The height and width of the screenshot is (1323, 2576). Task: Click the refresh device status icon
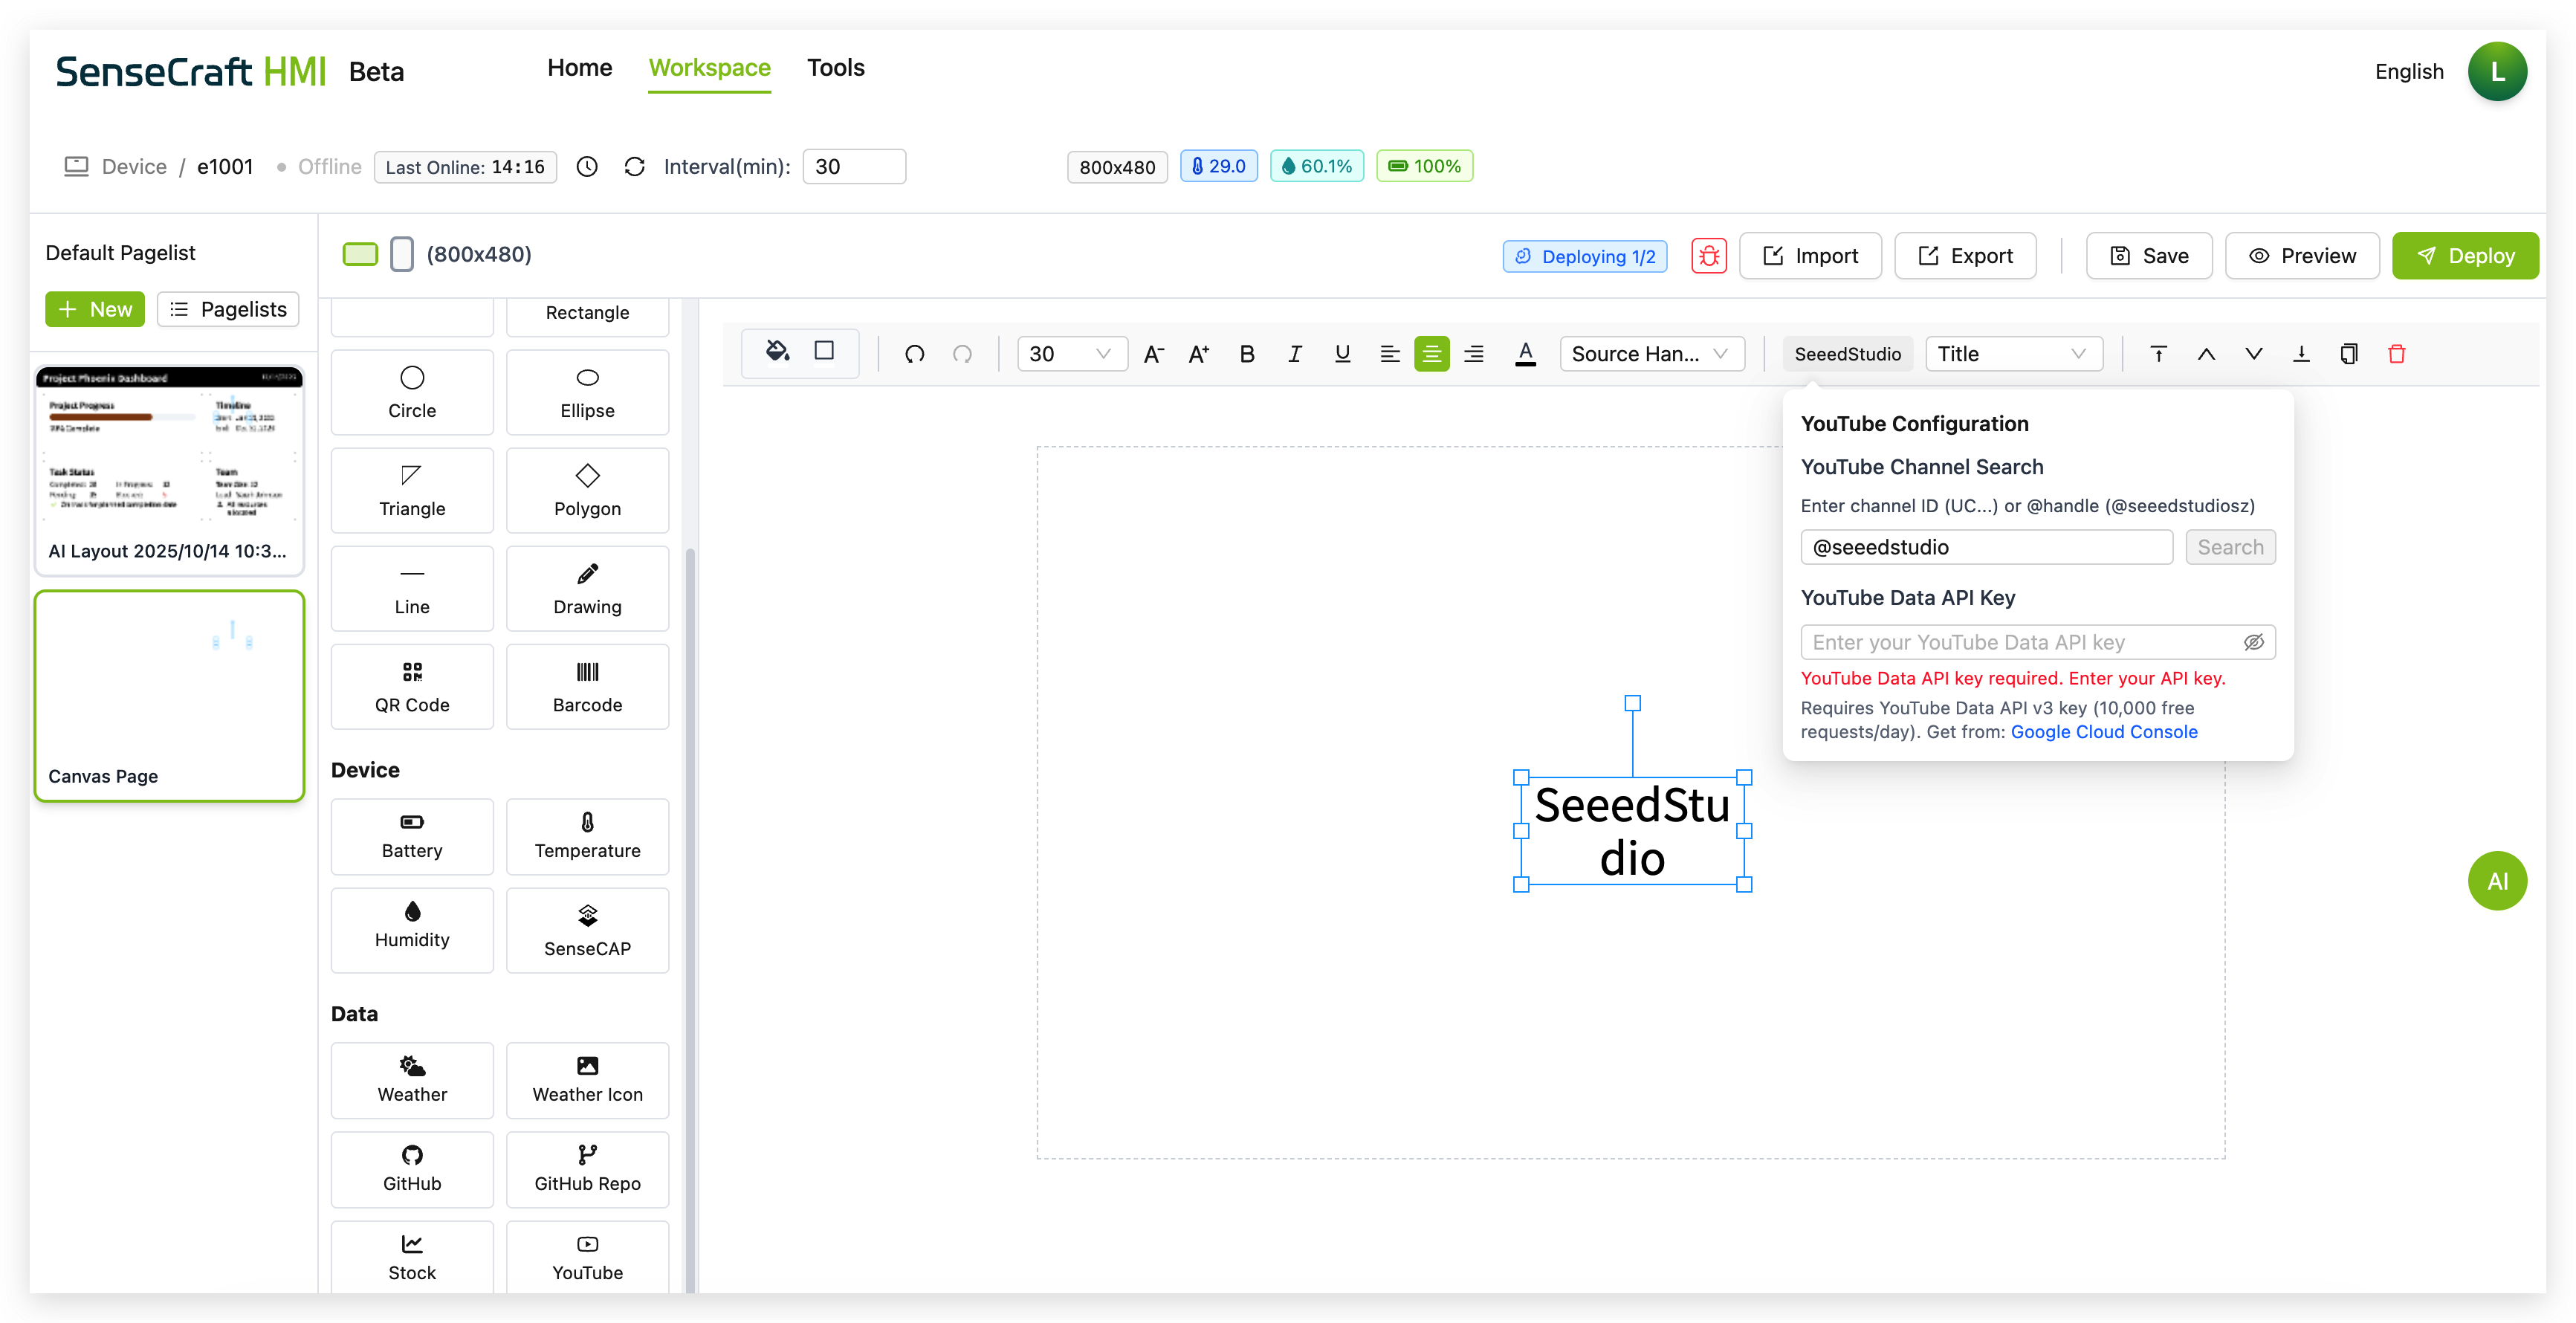pyautogui.click(x=634, y=167)
